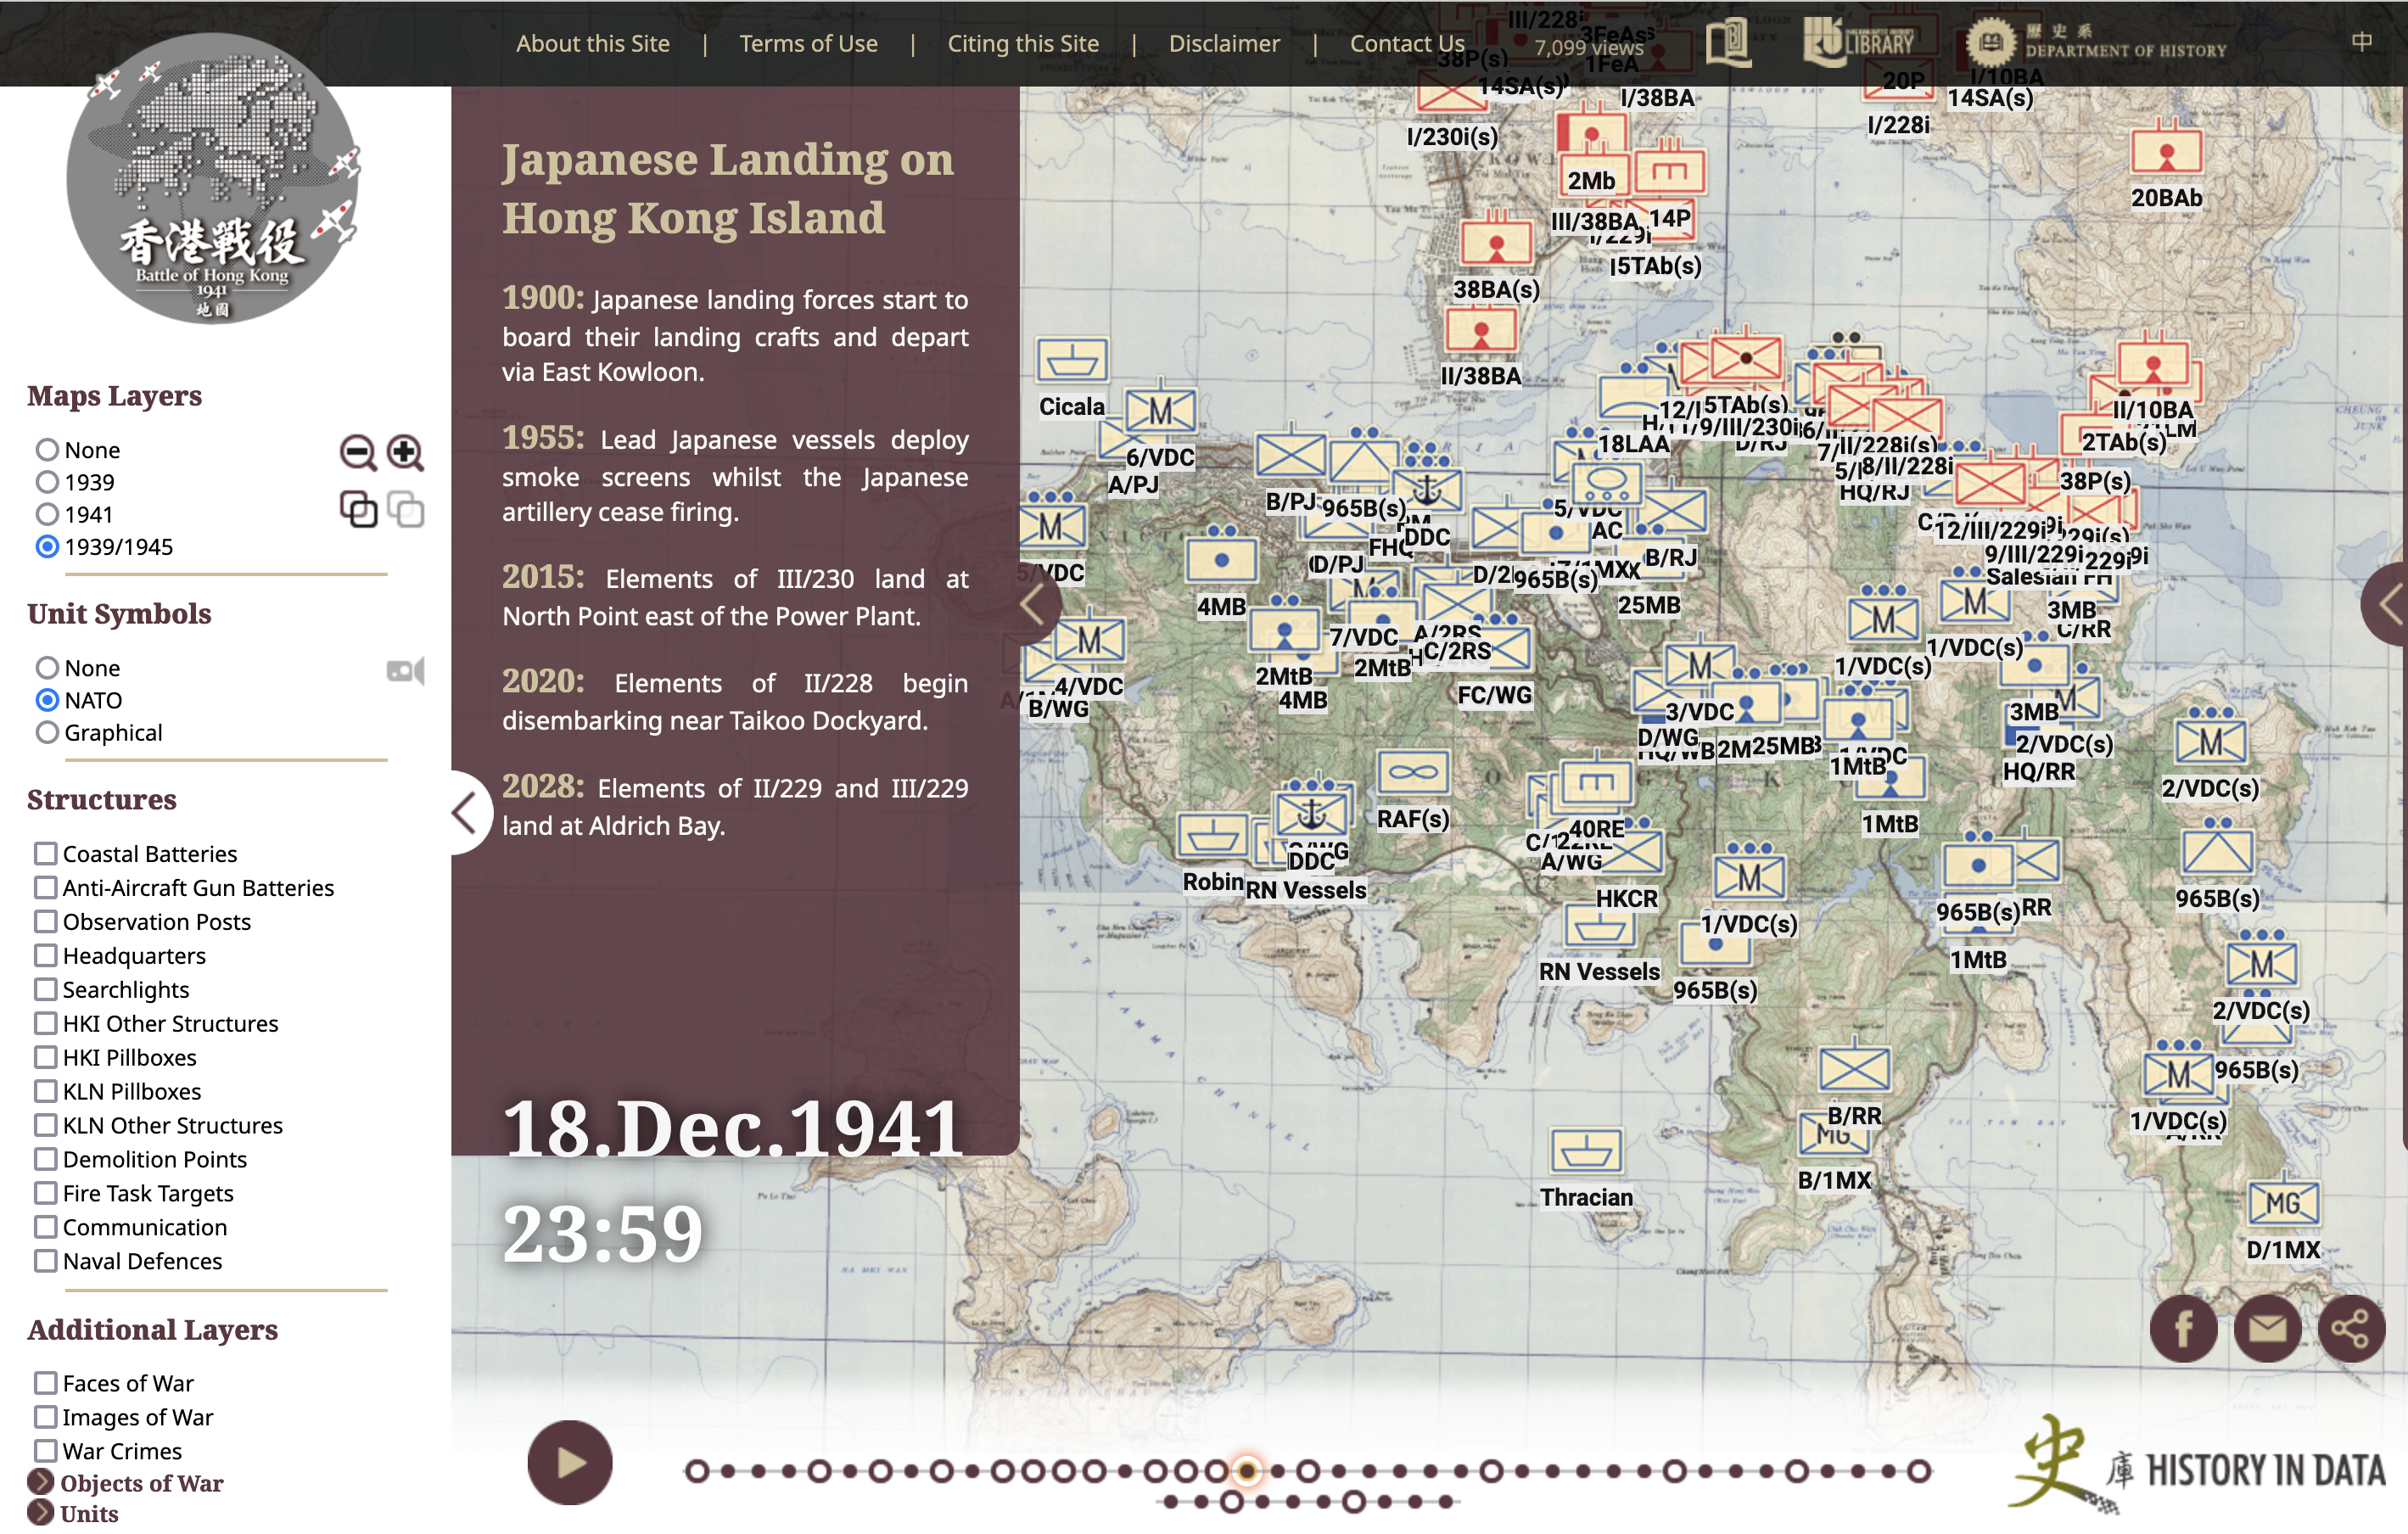Open the Terms of Use link
The width and height of the screenshot is (2408, 1534).
(808, 44)
